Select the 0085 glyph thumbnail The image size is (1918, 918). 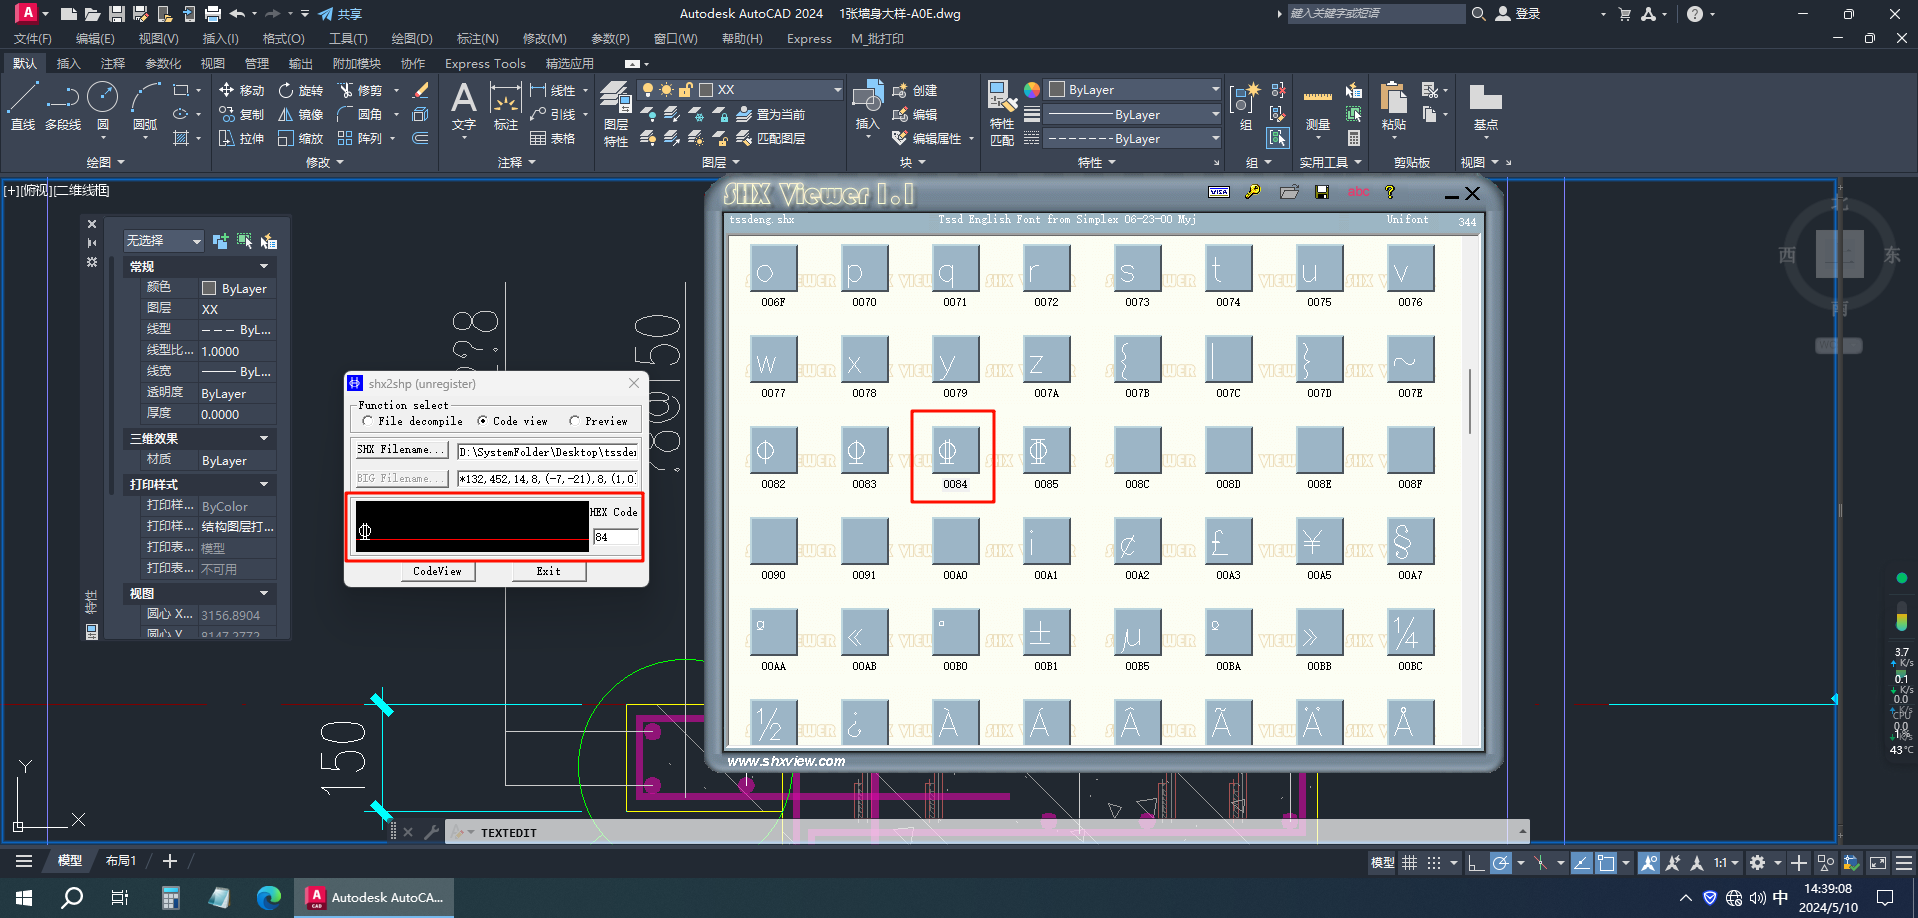point(1046,459)
